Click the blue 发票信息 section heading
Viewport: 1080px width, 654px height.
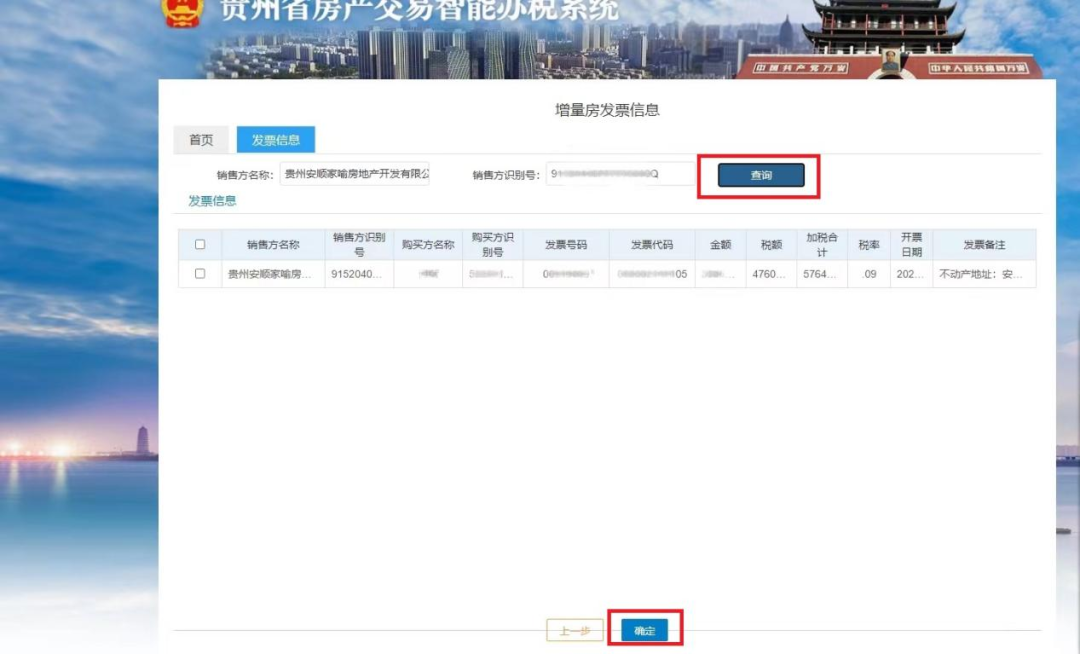pyautogui.click(x=212, y=201)
